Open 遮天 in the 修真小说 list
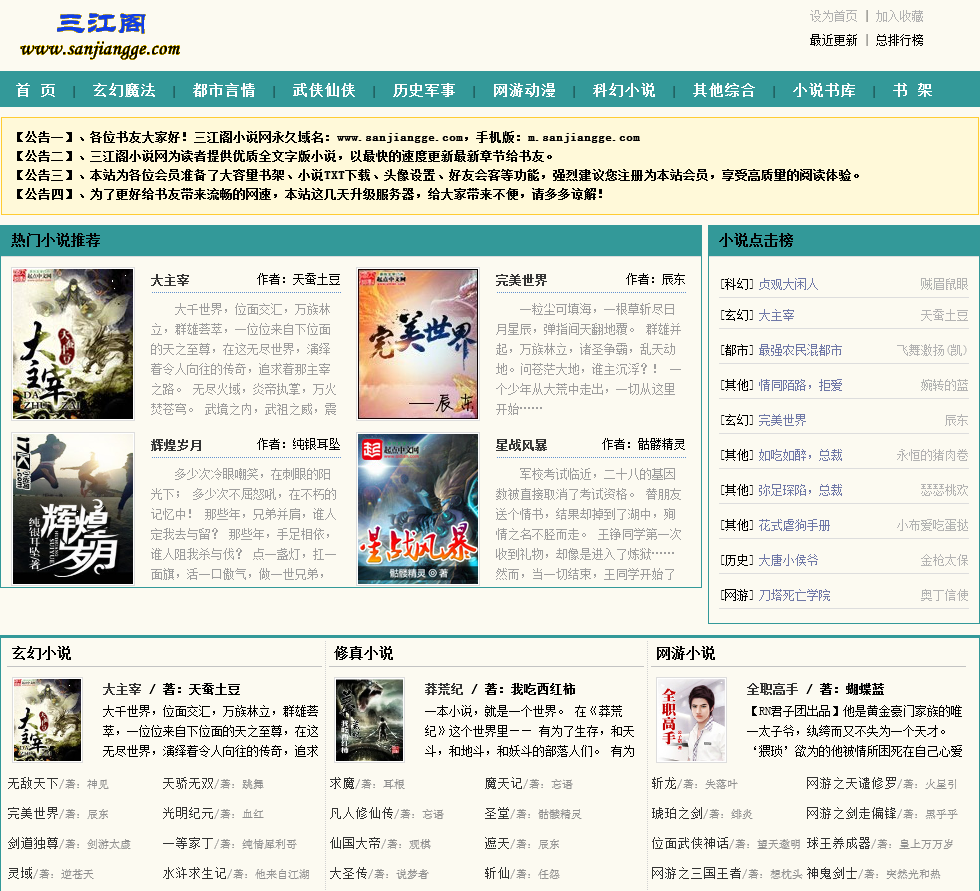 click(x=497, y=843)
